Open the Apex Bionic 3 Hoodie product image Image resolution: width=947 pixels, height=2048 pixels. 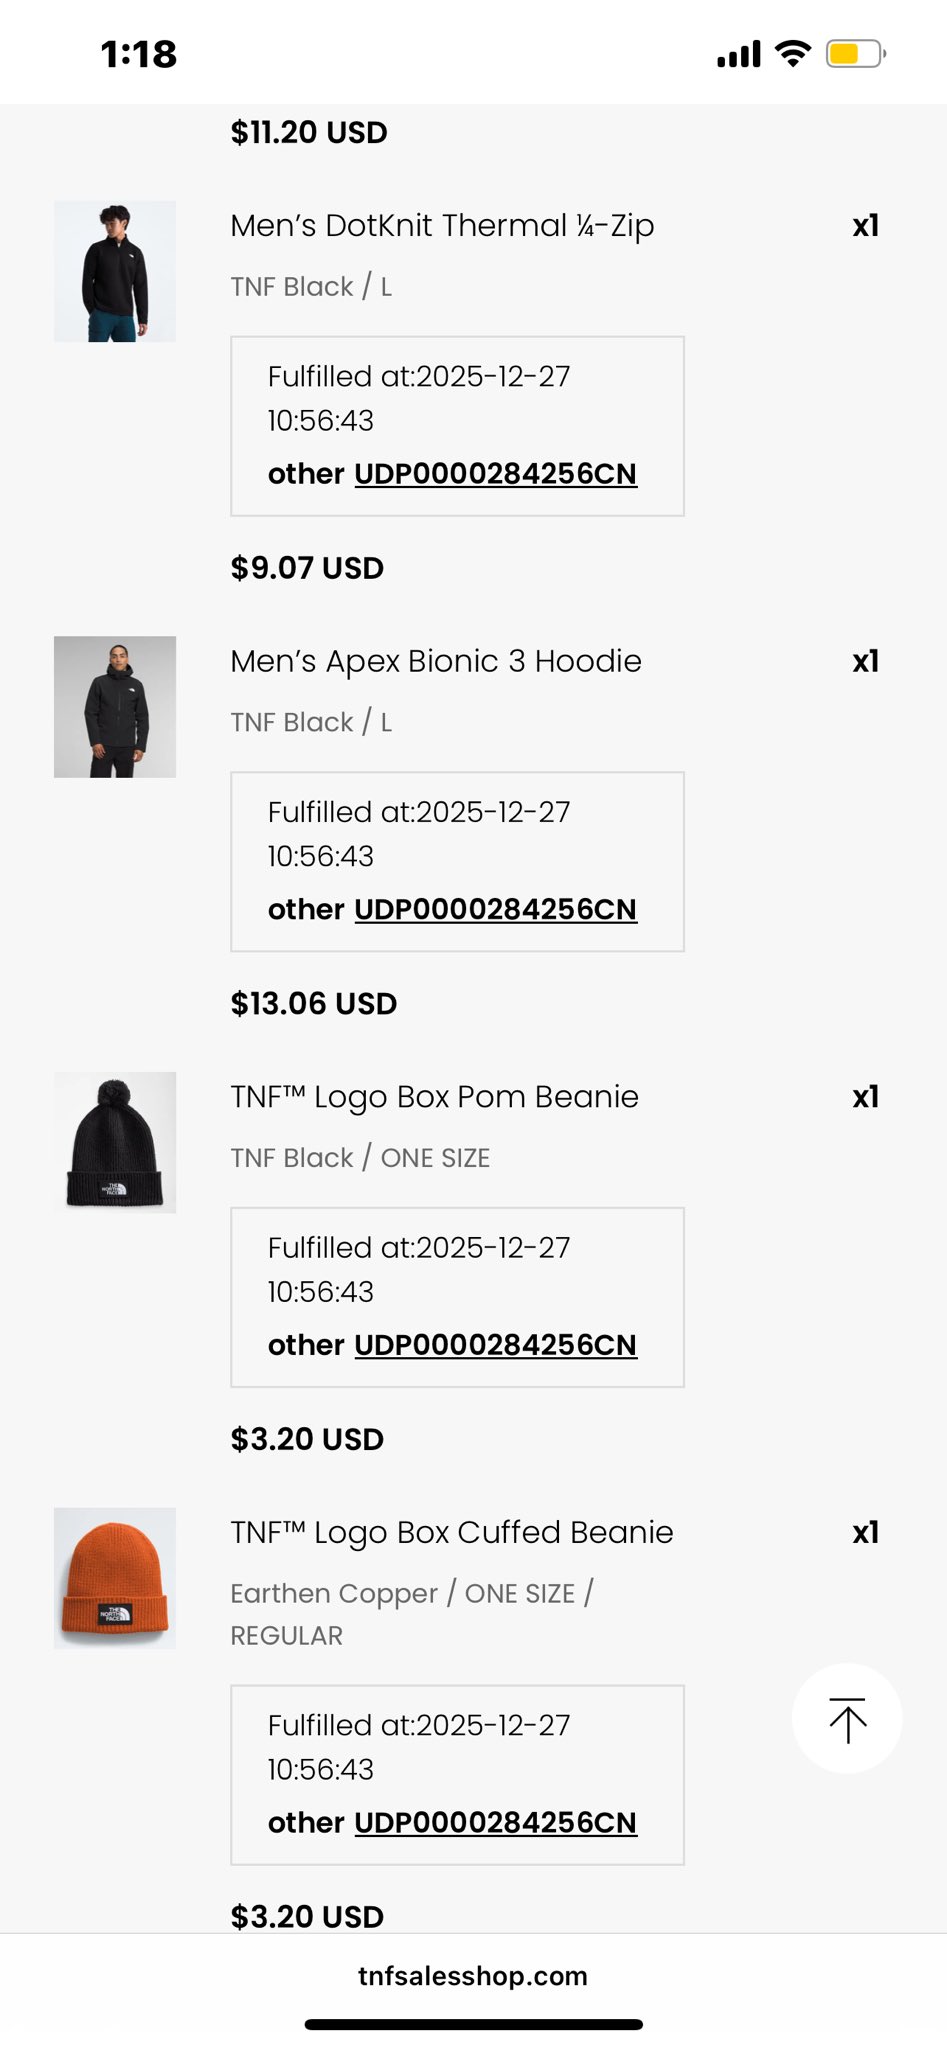point(115,707)
